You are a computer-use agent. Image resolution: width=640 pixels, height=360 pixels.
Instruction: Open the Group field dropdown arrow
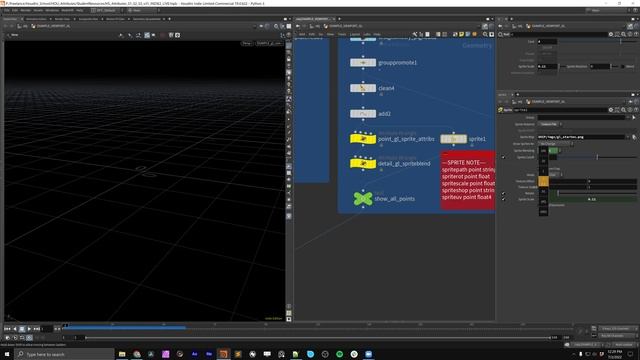coord(628,118)
